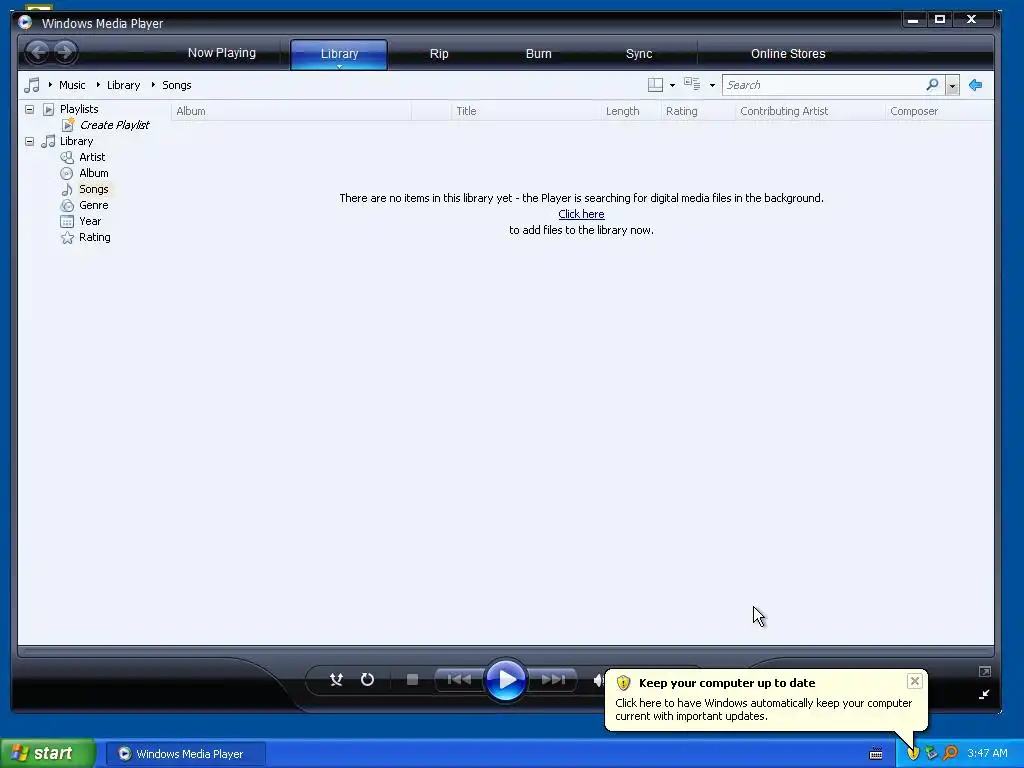
Task: Expand the Music breadcrumb arrow
Action: 50,85
